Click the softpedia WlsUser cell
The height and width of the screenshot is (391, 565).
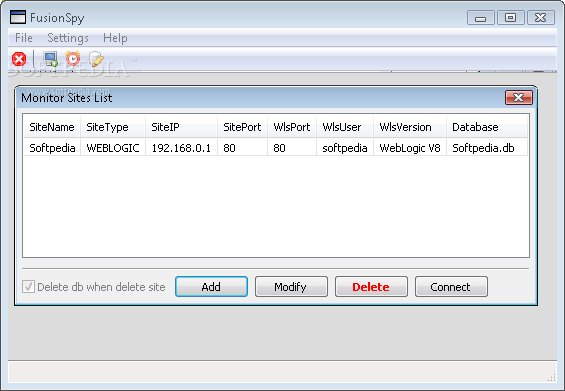coord(345,148)
